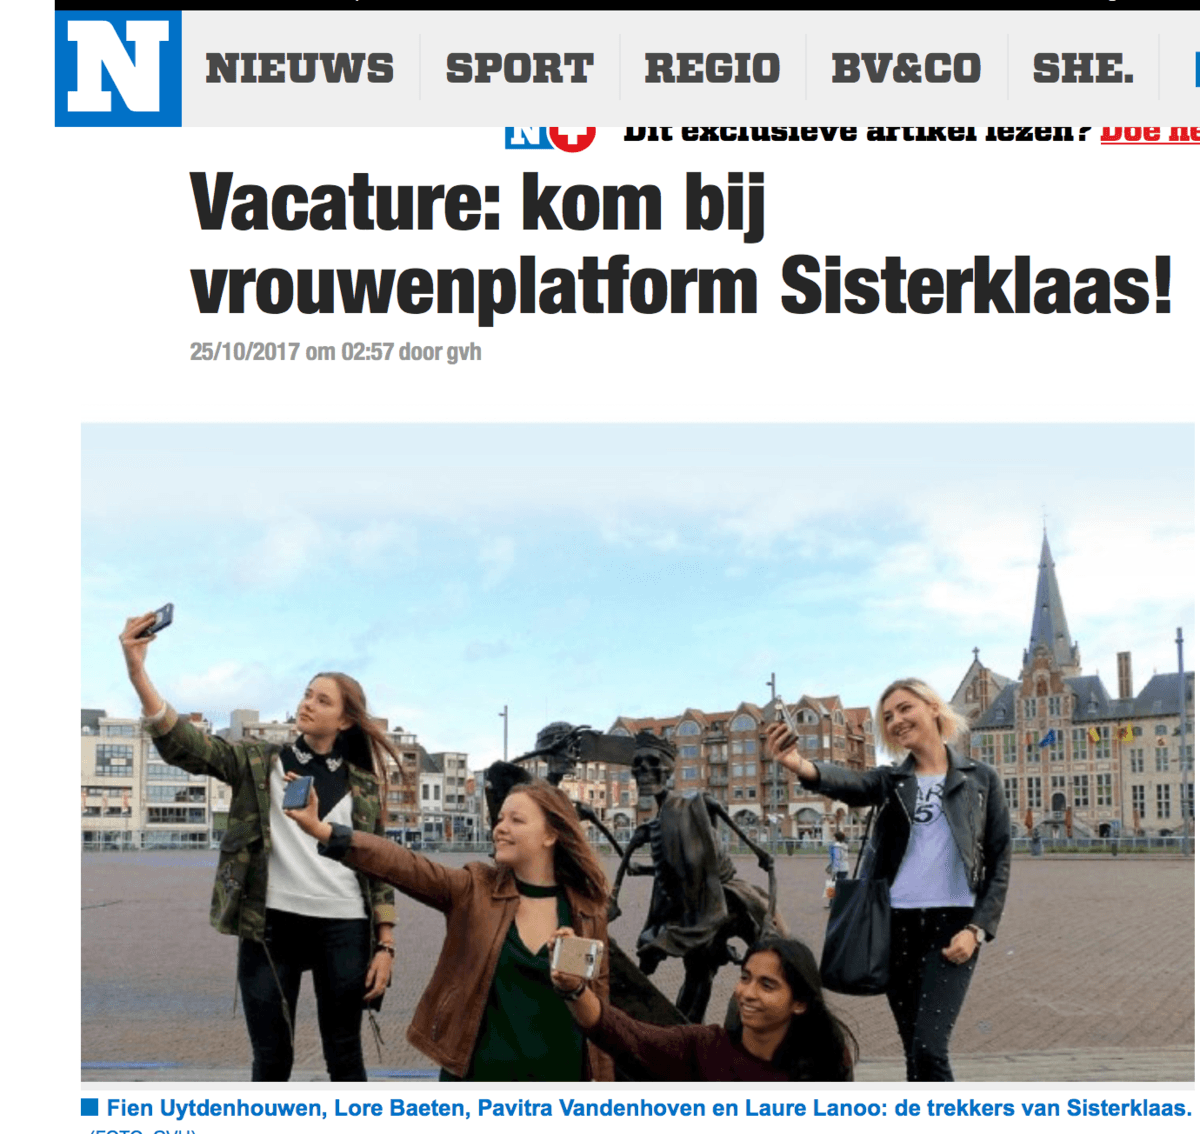Click the photo caption naming Fien Uytdenhouwen
The width and height of the screenshot is (1200, 1134).
click(x=649, y=1108)
